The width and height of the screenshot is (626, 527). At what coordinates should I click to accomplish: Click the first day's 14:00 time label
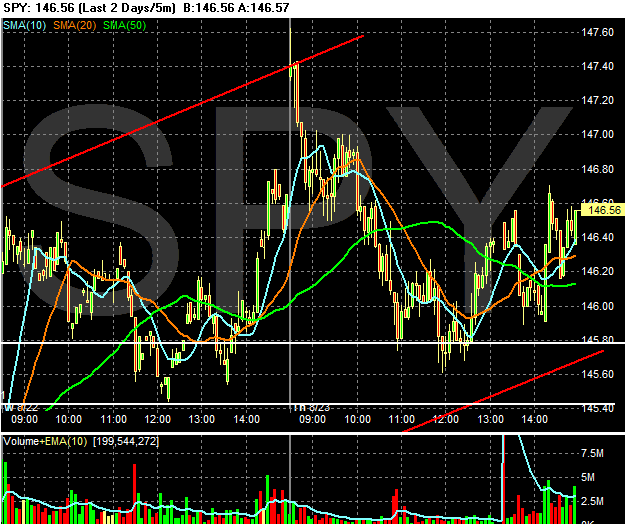click(x=247, y=420)
